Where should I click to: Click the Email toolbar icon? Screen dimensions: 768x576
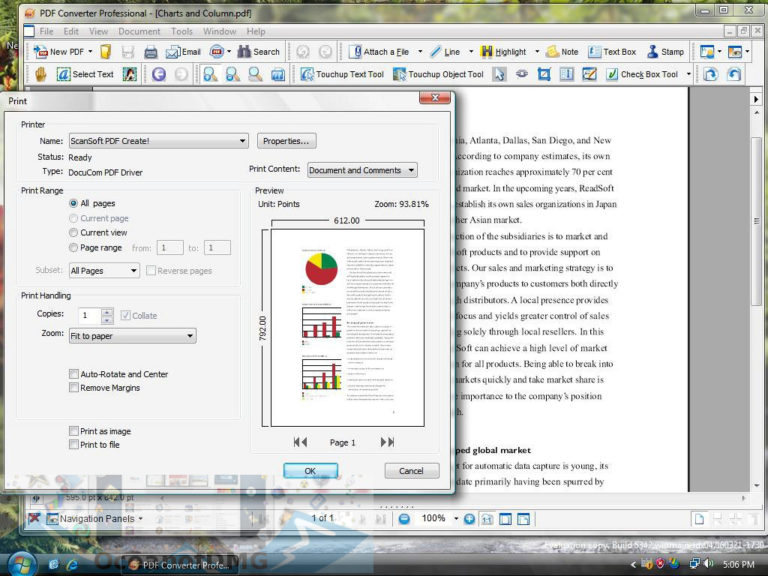click(x=183, y=51)
